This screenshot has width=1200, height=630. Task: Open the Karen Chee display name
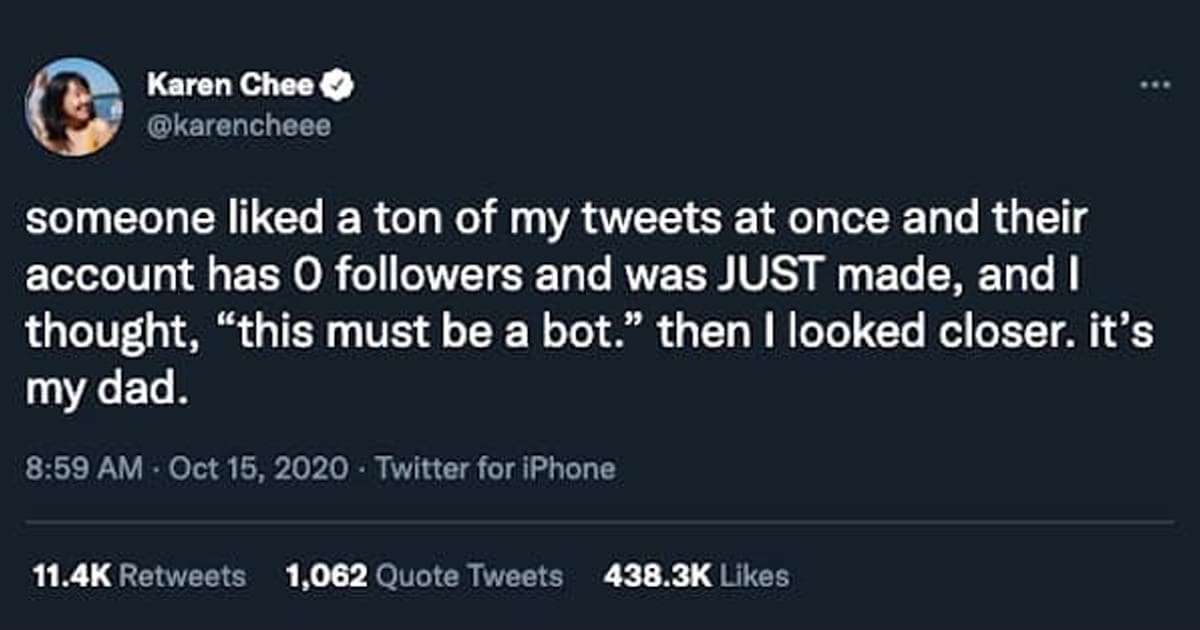click(230, 87)
